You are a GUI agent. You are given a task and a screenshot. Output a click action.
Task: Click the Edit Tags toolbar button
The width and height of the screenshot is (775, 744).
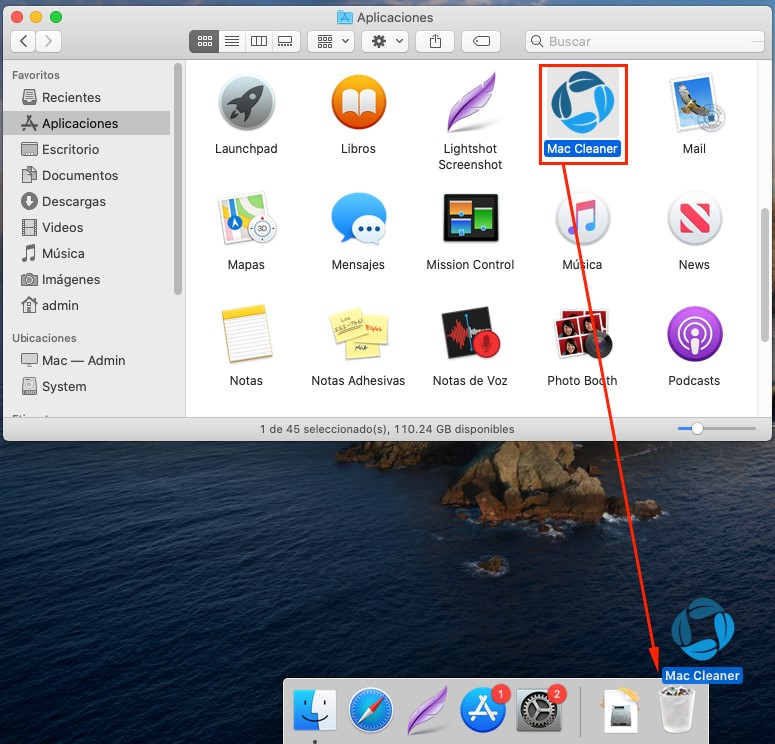point(481,41)
